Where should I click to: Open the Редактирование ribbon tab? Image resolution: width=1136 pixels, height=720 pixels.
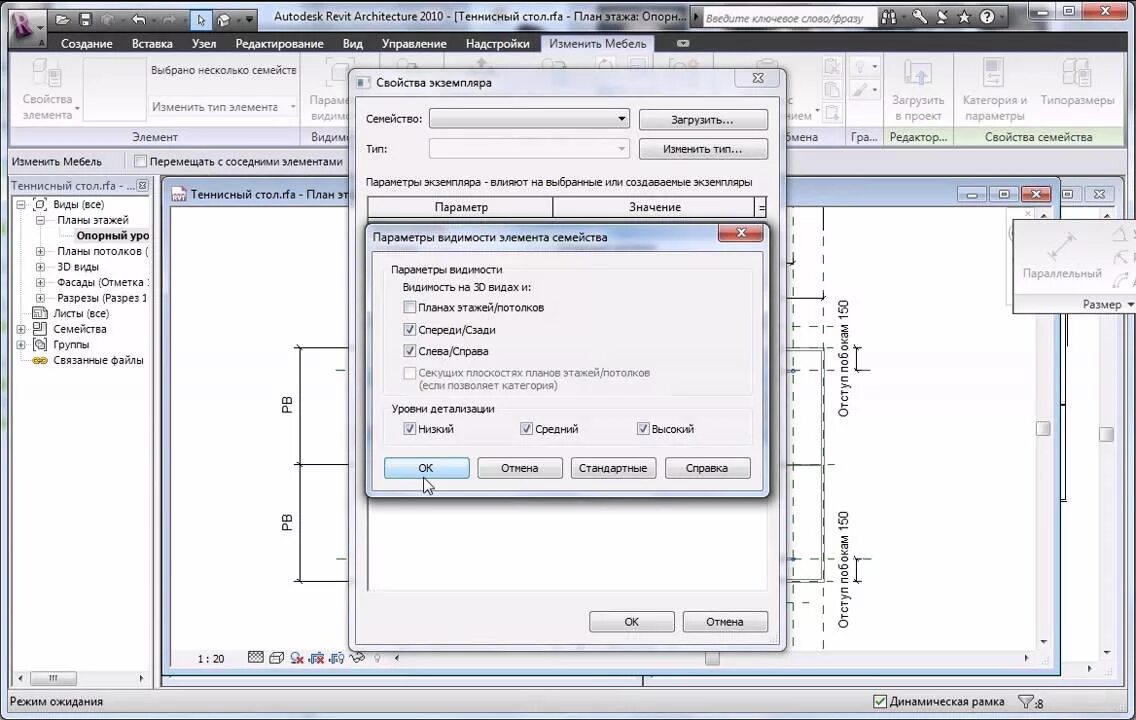coord(279,43)
